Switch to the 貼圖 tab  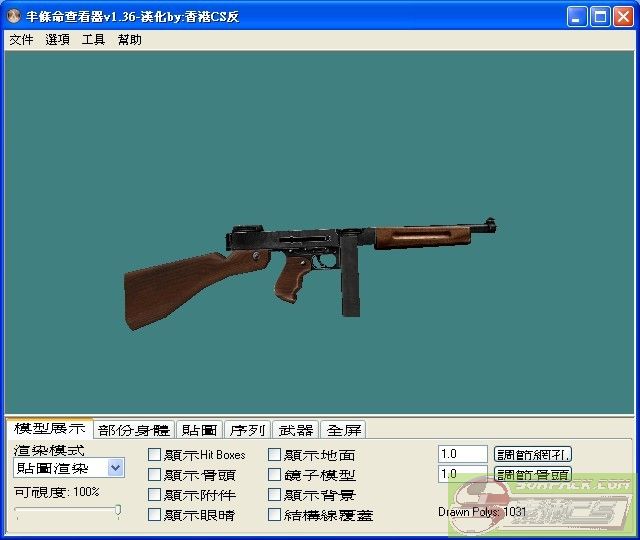[x=199, y=430]
